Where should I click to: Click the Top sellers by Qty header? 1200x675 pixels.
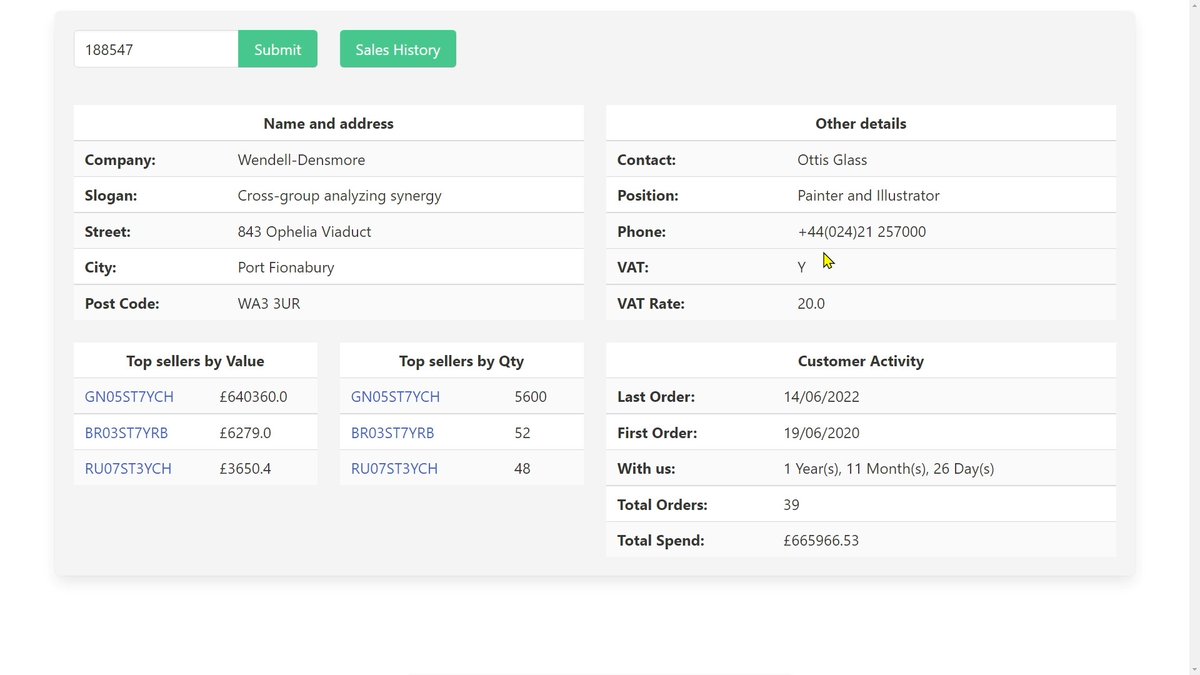(x=461, y=361)
